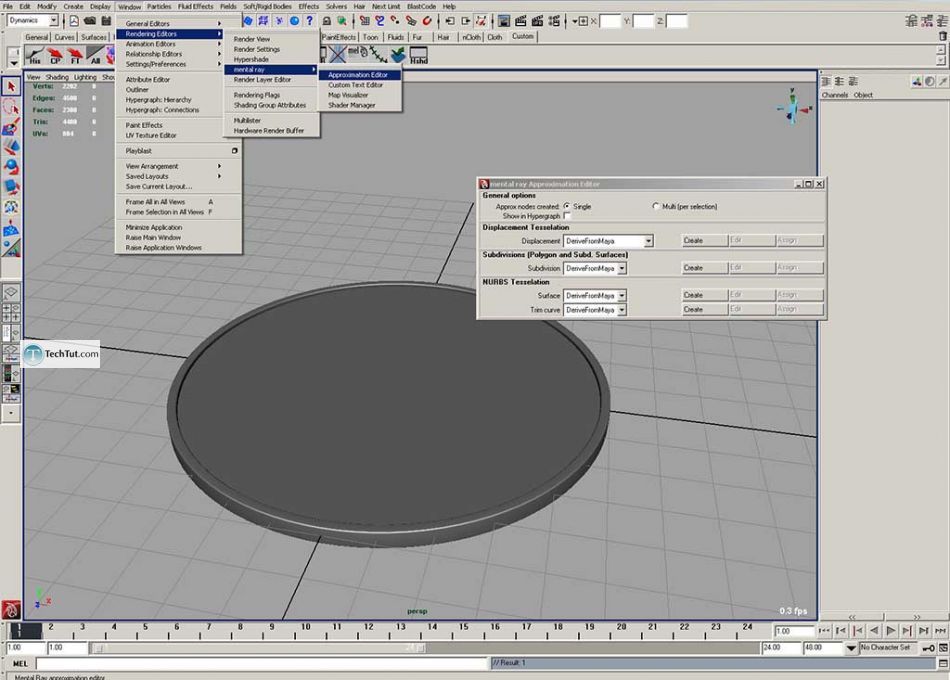The width and height of the screenshot is (950, 680).
Task: Toggle the auto keyframe key icon
Action: [x=928, y=648]
